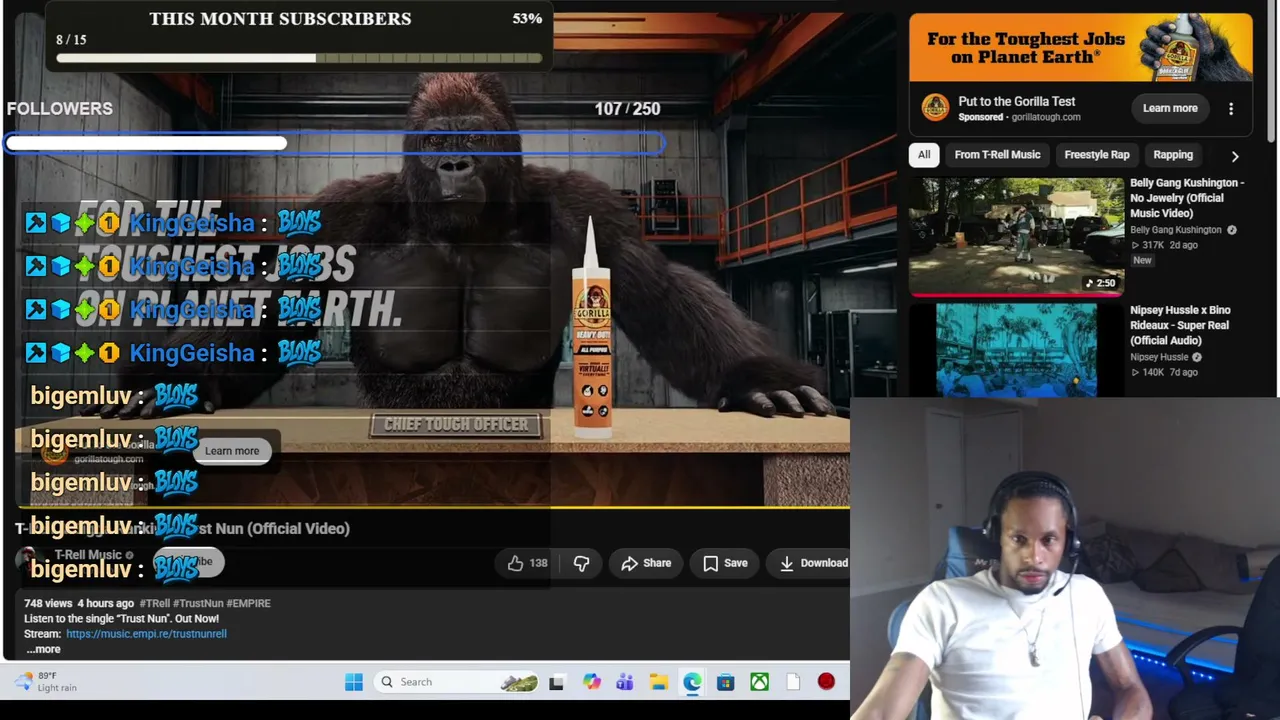Open Belly Gang Kushington No Jewelry title
The width and height of the screenshot is (1280, 720).
click(x=1187, y=198)
